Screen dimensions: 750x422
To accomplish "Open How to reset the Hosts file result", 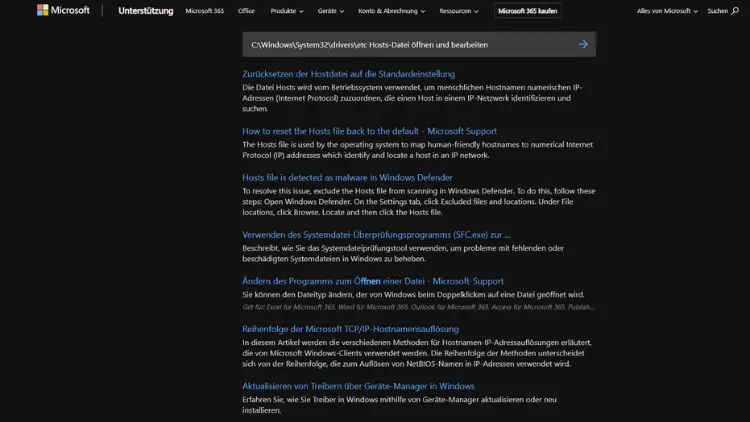I will click(369, 130).
